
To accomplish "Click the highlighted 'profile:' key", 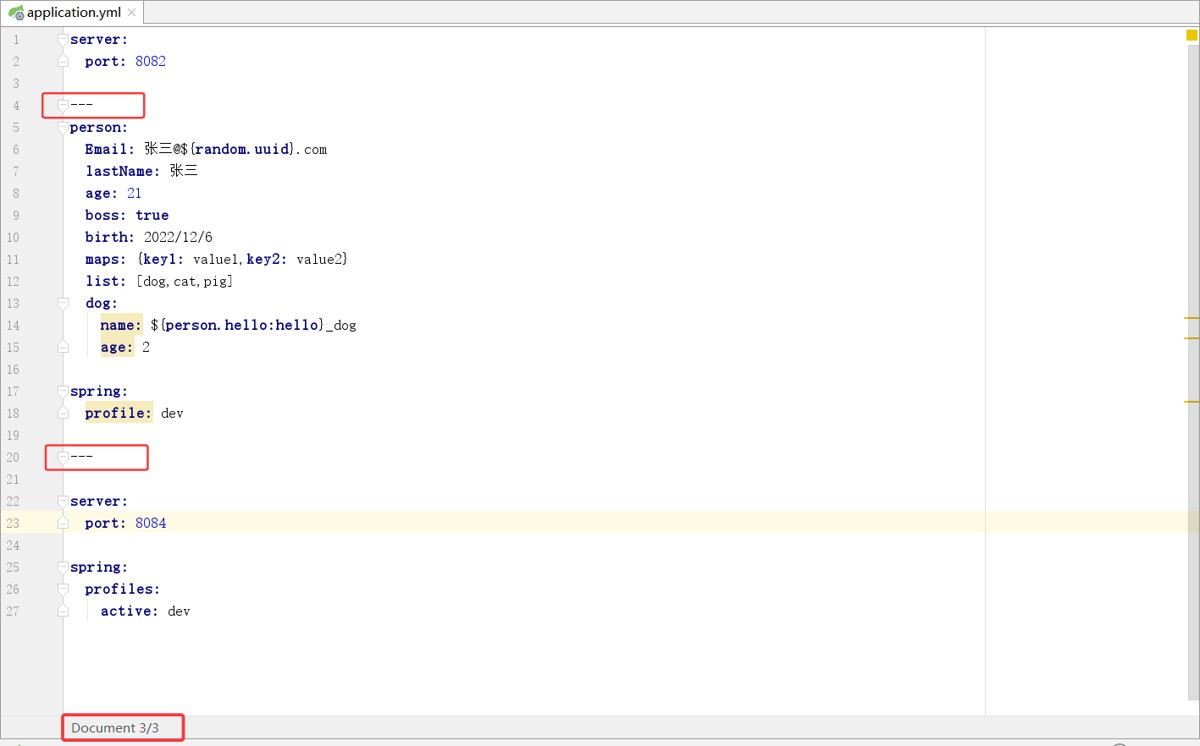I will 118,413.
